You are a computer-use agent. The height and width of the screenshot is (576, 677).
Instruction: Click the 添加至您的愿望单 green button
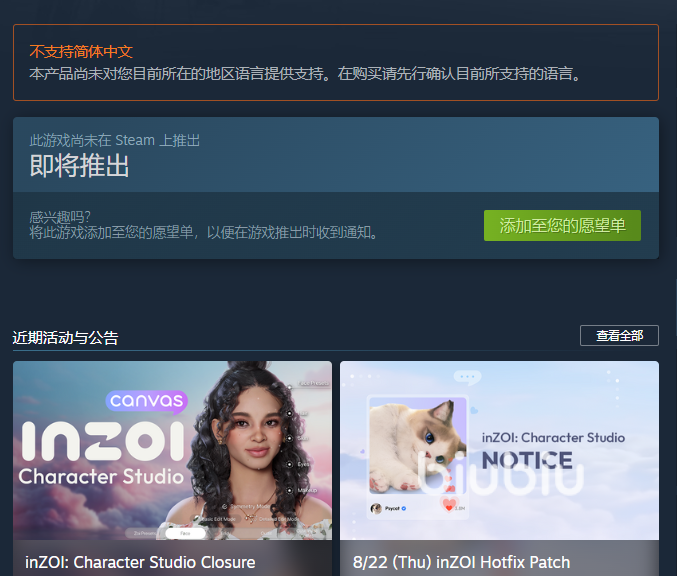[x=562, y=225]
